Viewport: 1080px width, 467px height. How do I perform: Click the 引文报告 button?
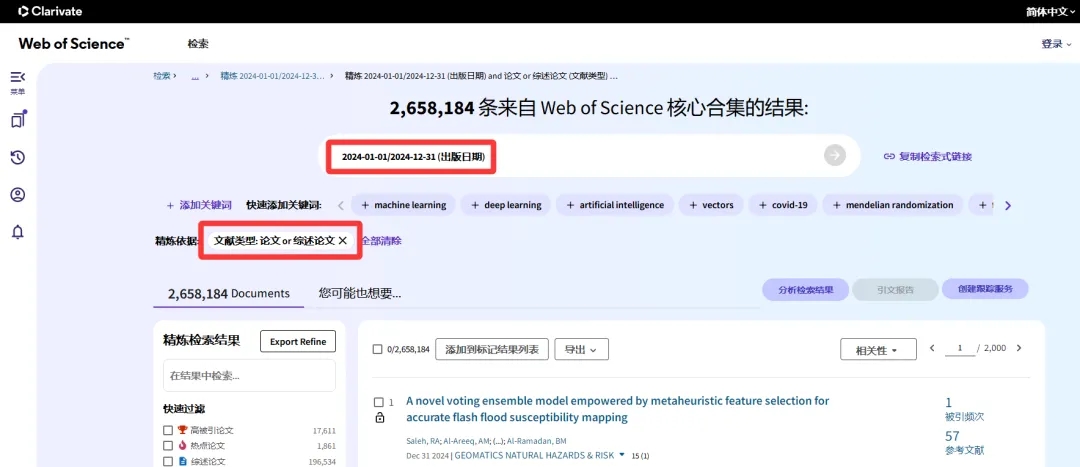coord(895,289)
